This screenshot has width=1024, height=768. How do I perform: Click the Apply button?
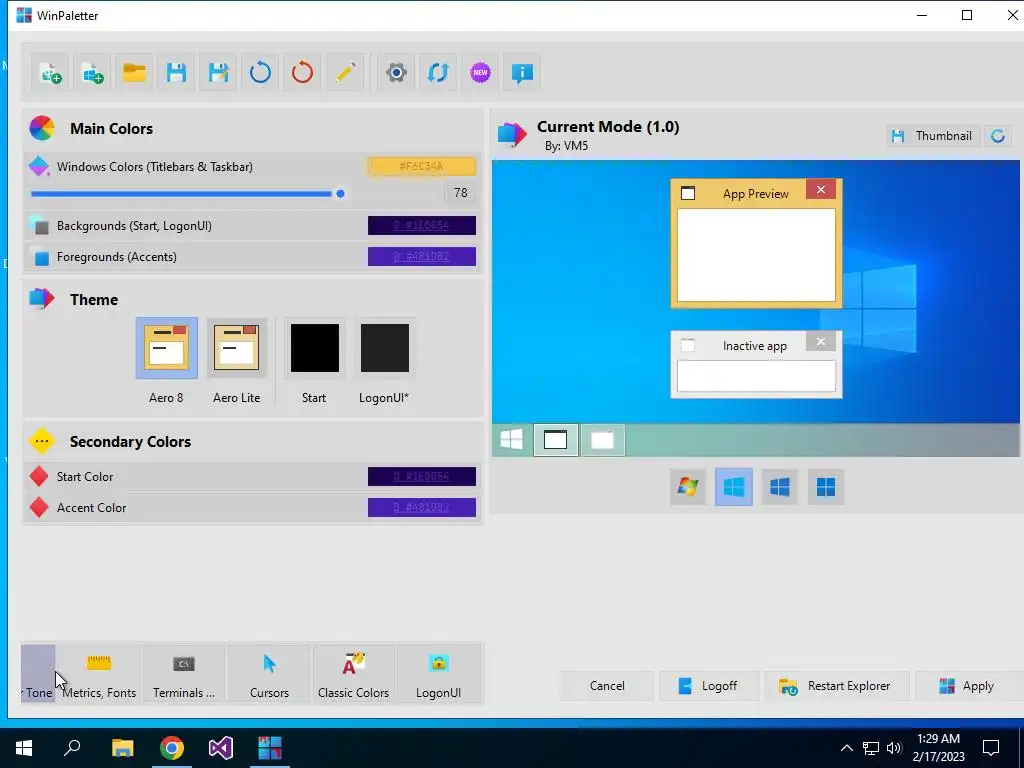pos(969,686)
